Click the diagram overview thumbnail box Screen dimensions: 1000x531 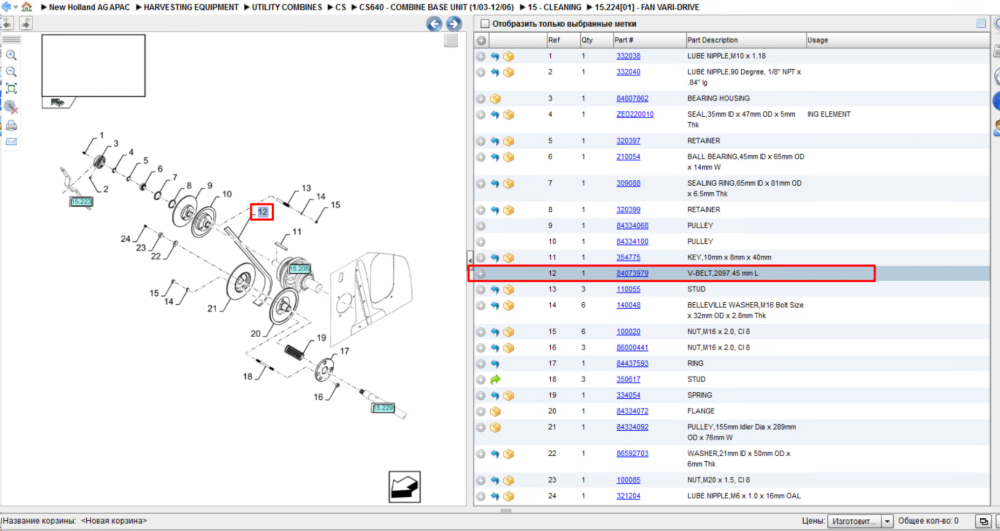[x=93, y=66]
